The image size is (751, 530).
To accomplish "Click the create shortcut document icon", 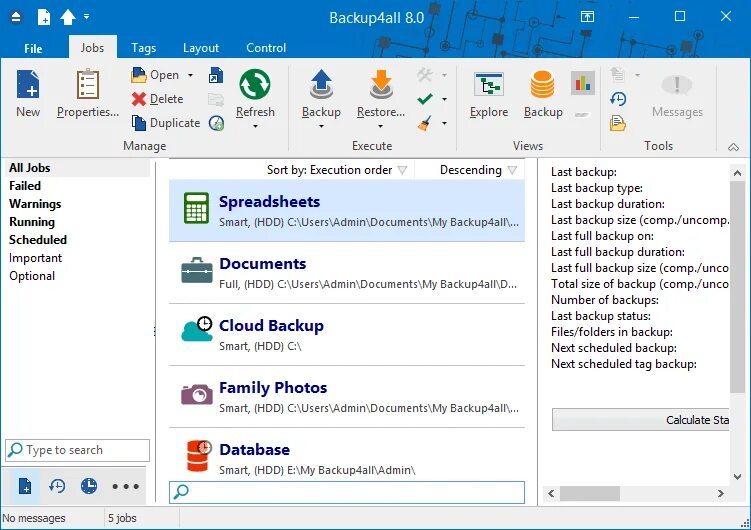I will click(x=216, y=75).
